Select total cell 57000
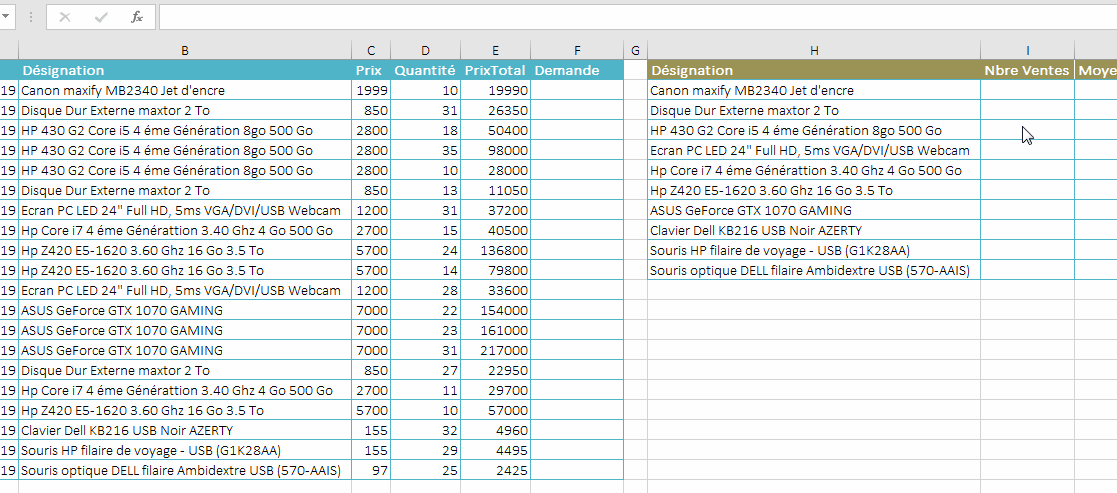1117x493 pixels. click(x=495, y=410)
